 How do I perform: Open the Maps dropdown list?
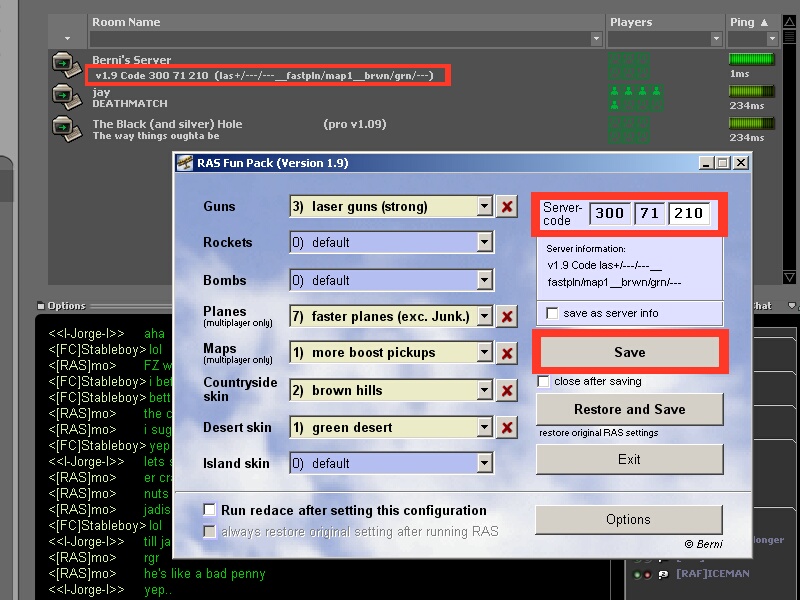[485, 353]
